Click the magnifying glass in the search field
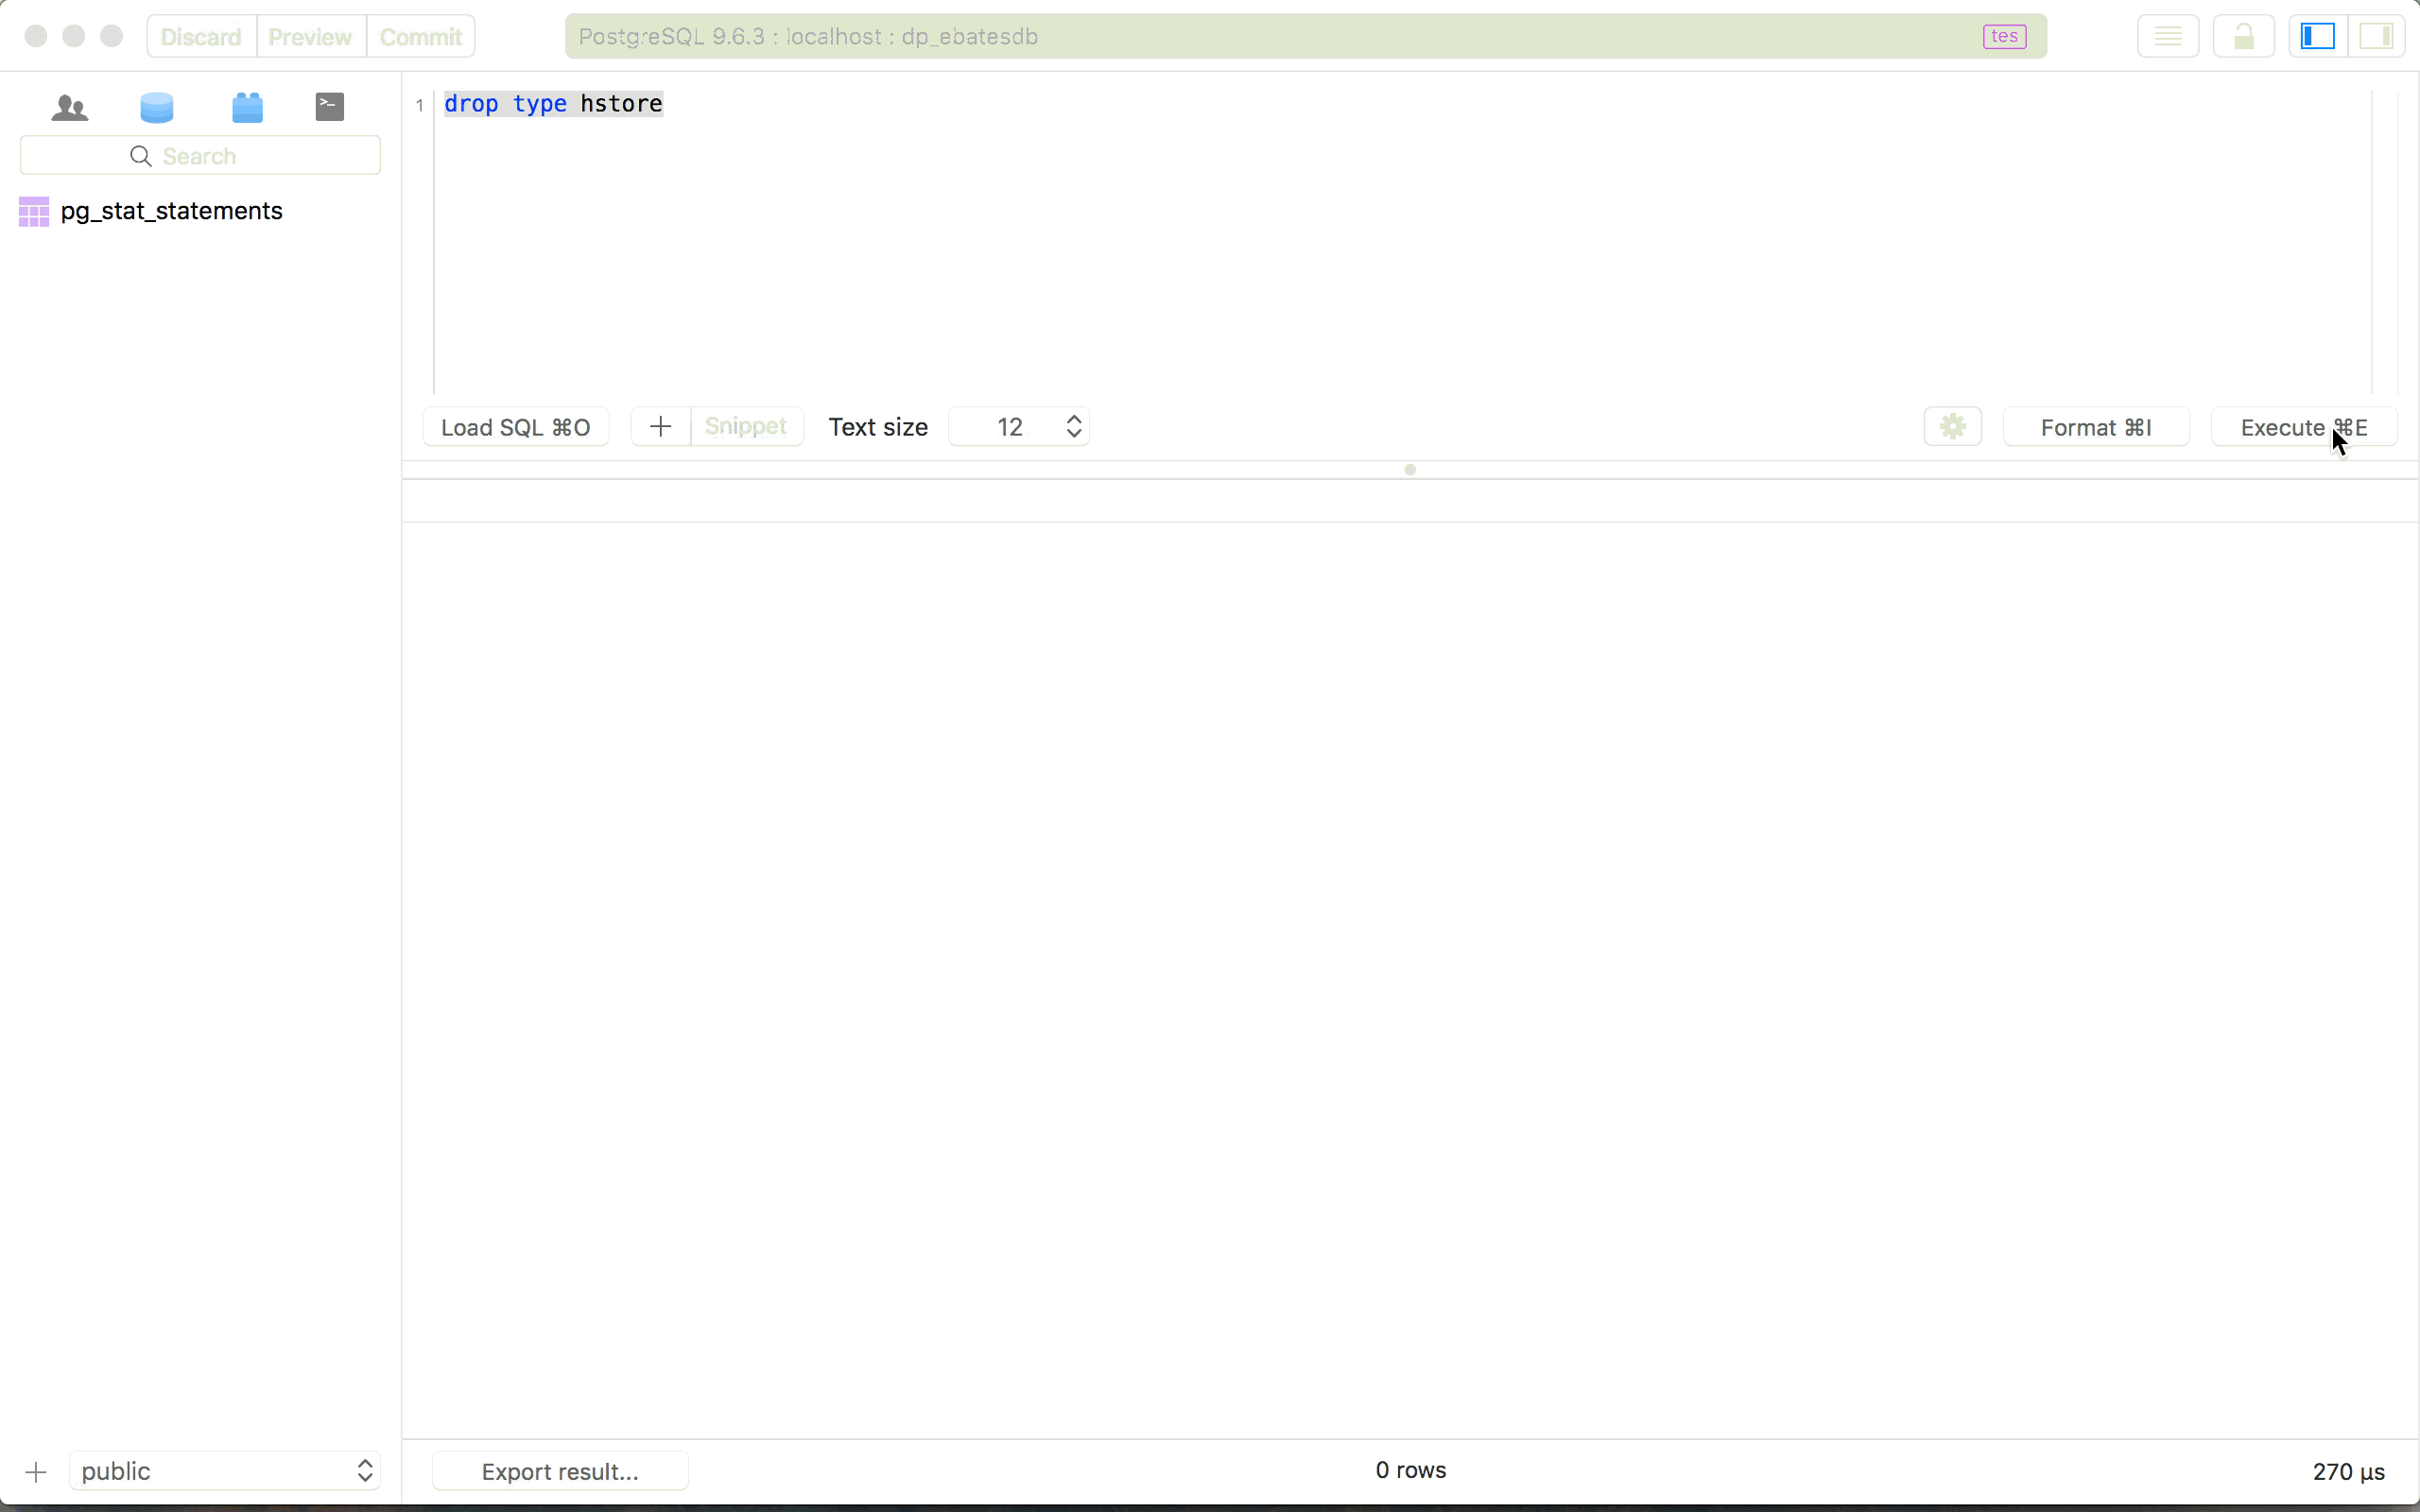Viewport: 2420px width, 1512px height. 139,156
